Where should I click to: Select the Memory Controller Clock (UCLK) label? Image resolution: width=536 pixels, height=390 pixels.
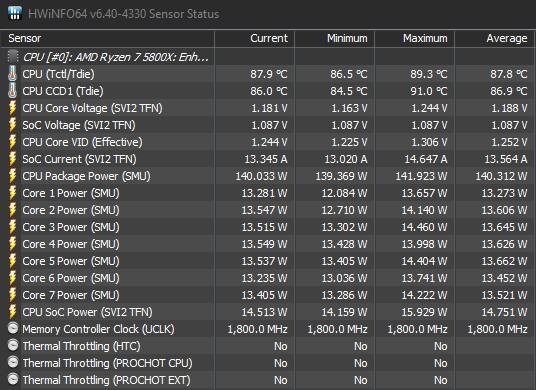click(x=98, y=329)
